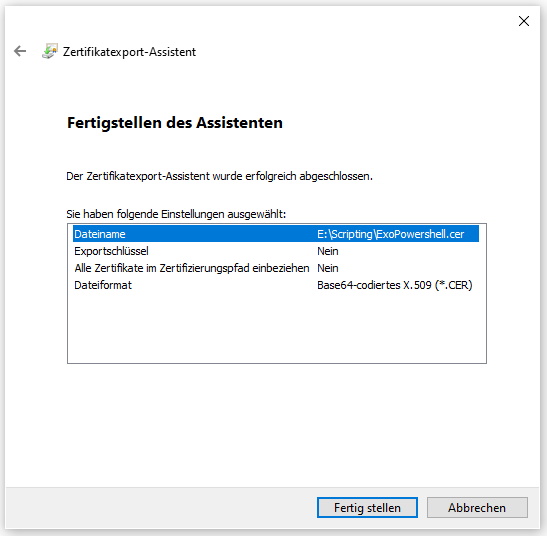This screenshot has width=547, height=536.
Task: Close the wizard with the X
Action: pos(524,21)
